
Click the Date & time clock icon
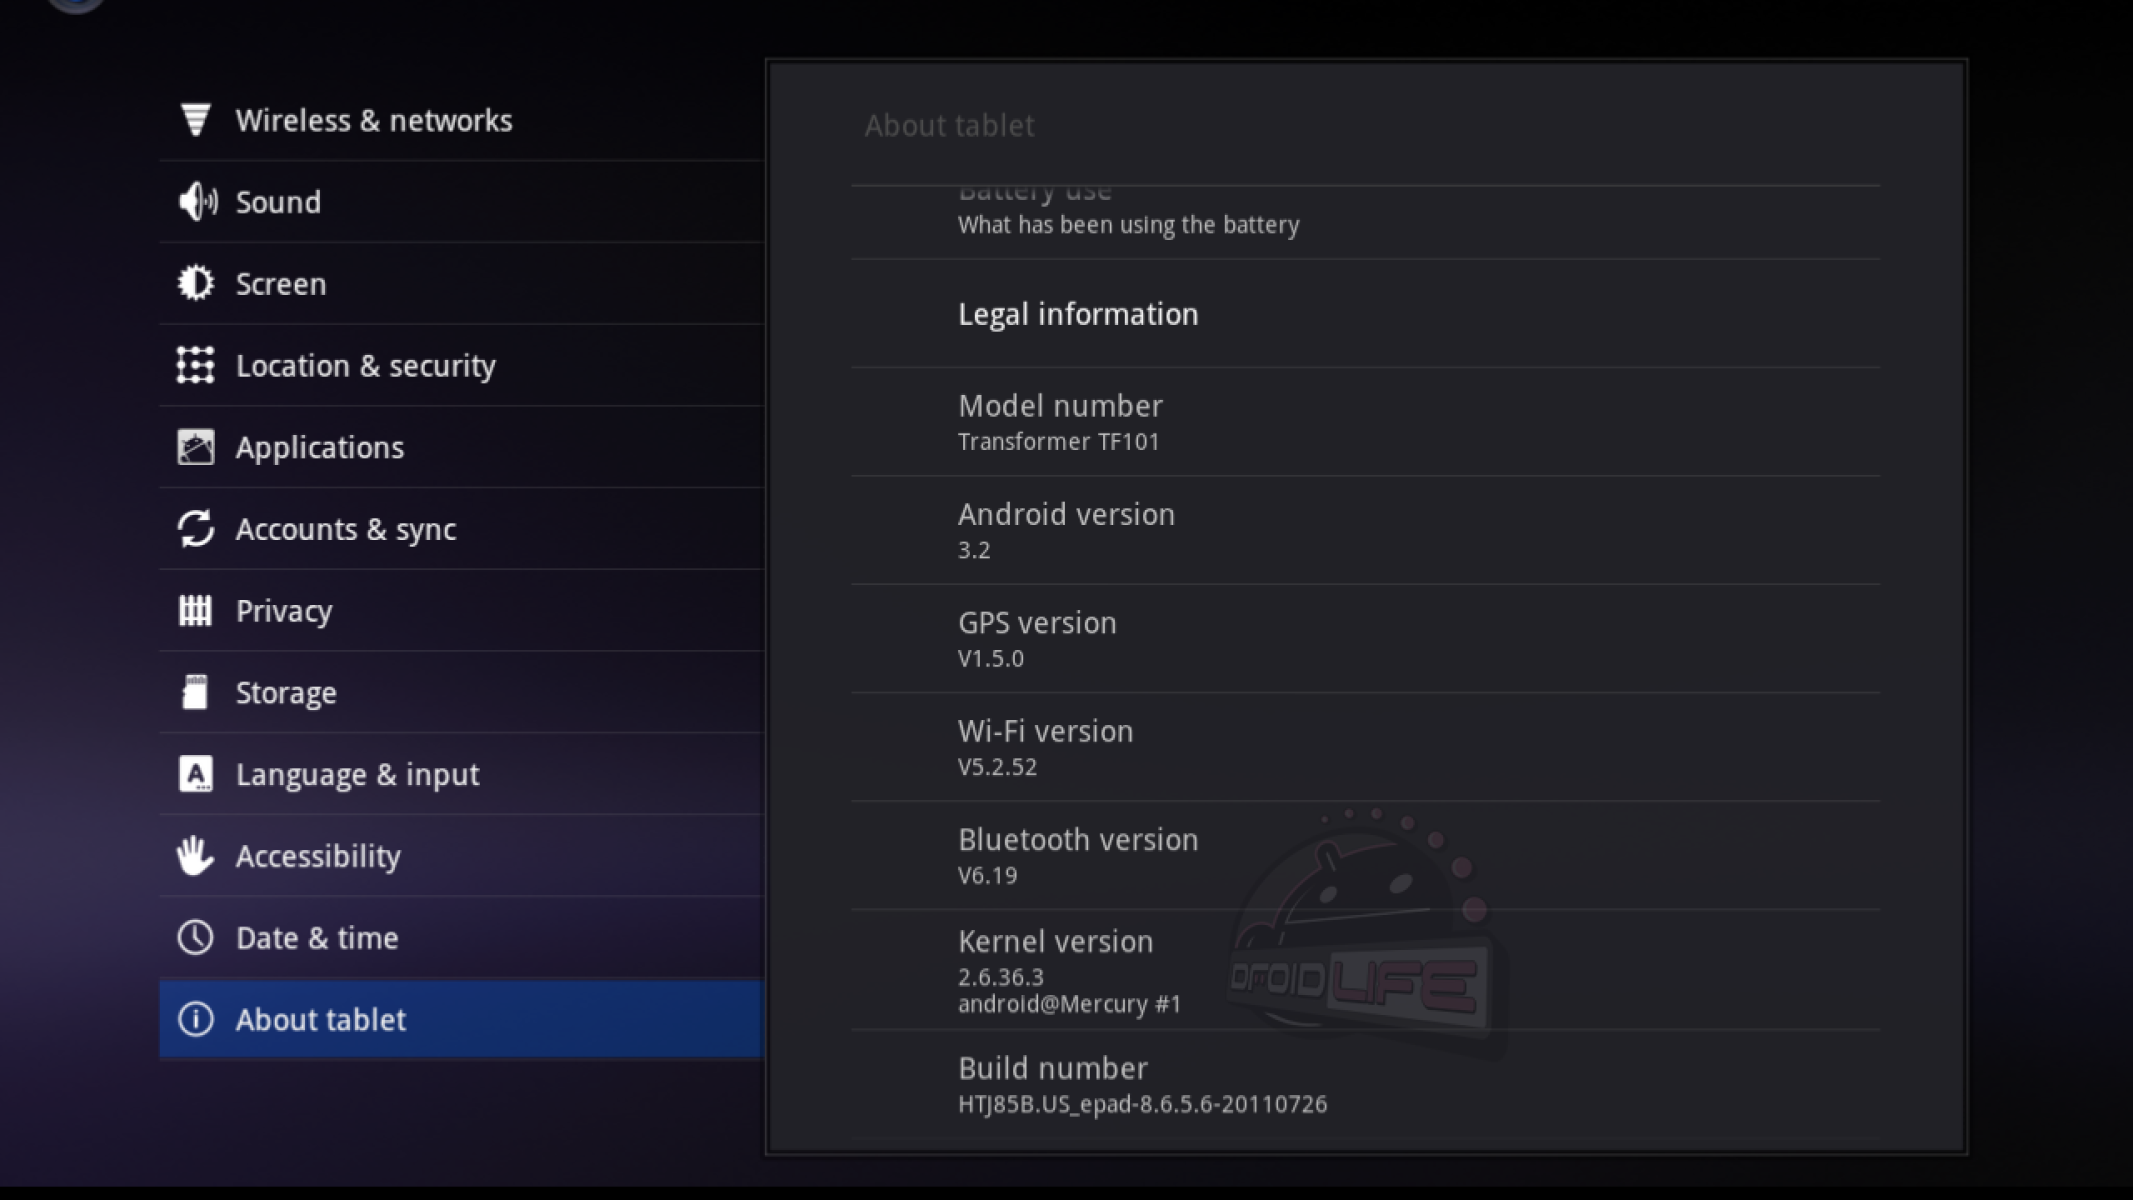pyautogui.click(x=196, y=938)
